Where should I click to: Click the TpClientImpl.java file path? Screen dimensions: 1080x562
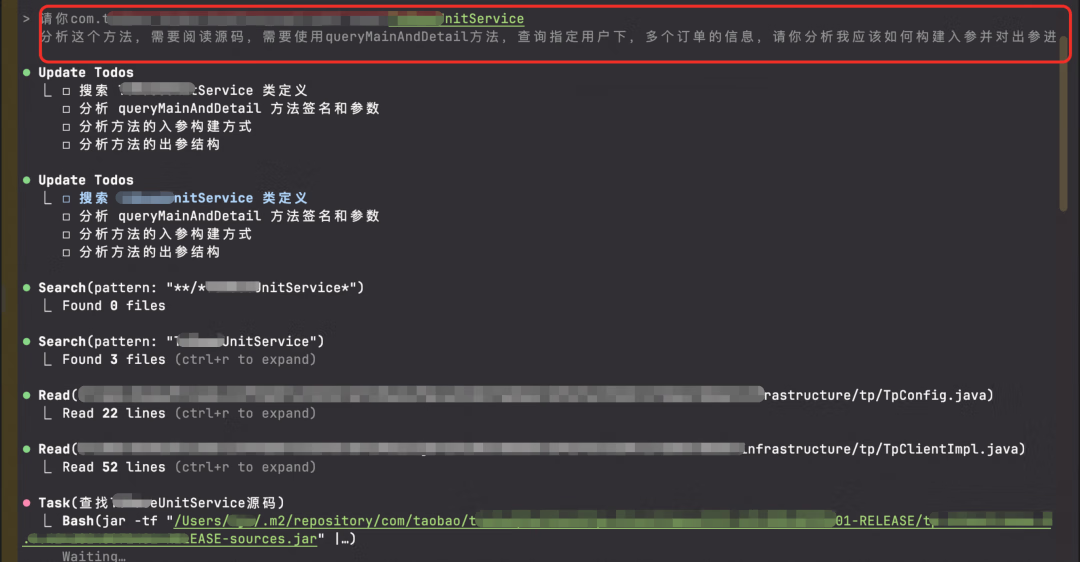pyautogui.click(x=880, y=449)
